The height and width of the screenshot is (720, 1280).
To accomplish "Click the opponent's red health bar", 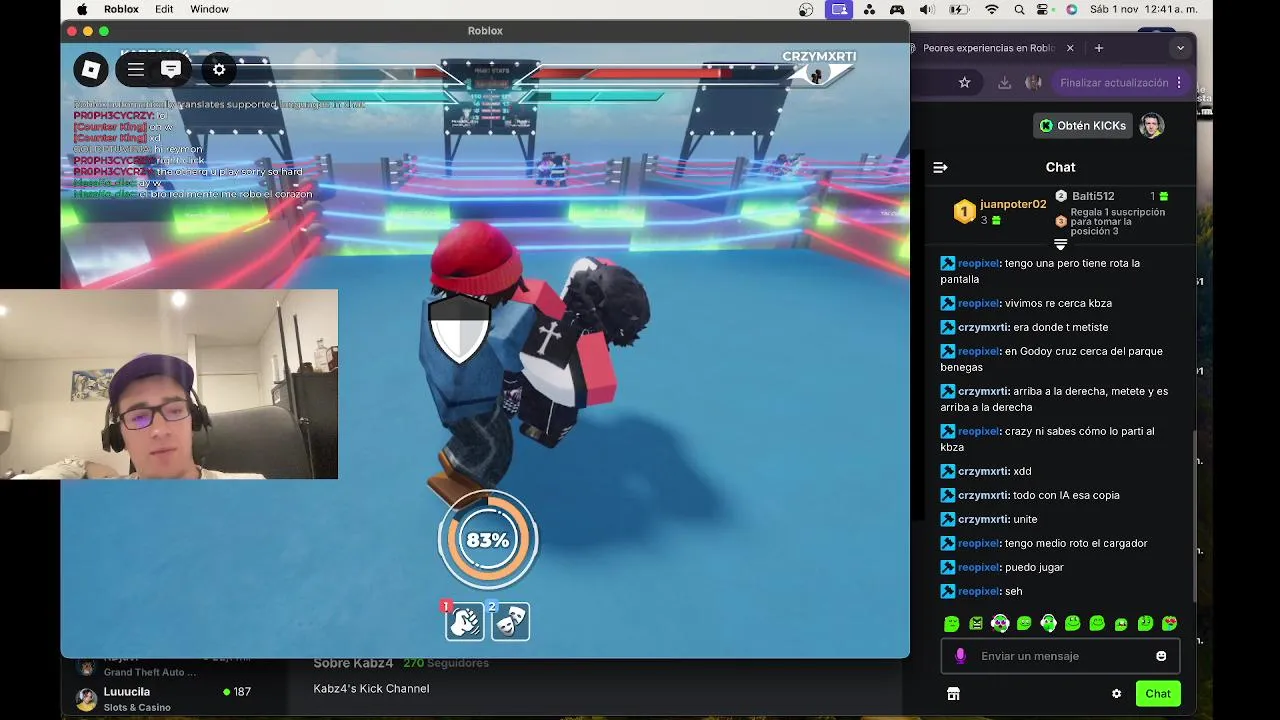I will (630, 73).
